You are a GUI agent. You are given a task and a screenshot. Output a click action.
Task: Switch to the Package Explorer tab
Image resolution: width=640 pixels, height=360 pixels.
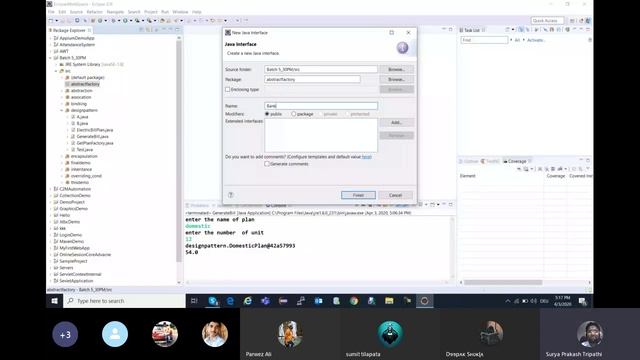pos(69,30)
